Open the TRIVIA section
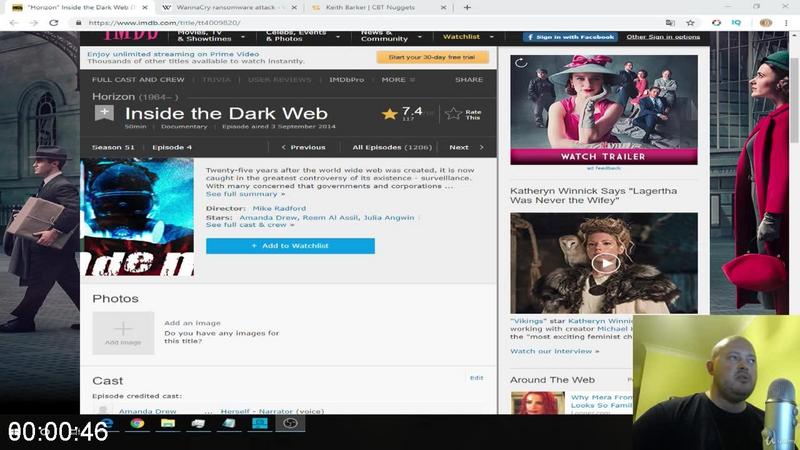 coord(216,80)
